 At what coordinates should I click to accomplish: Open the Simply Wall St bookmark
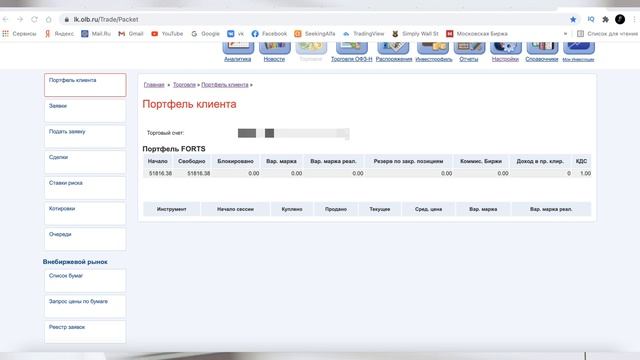click(415, 34)
